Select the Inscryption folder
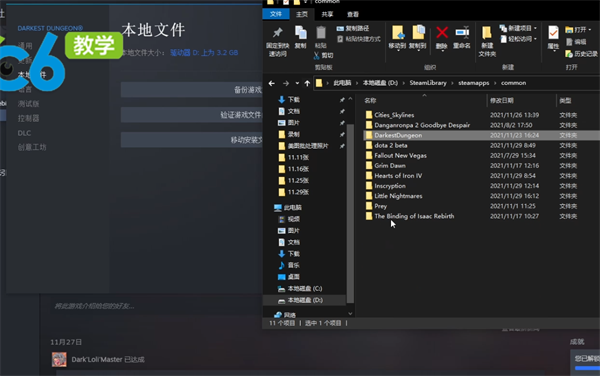Screen dimensions: 600x376 point(390,186)
